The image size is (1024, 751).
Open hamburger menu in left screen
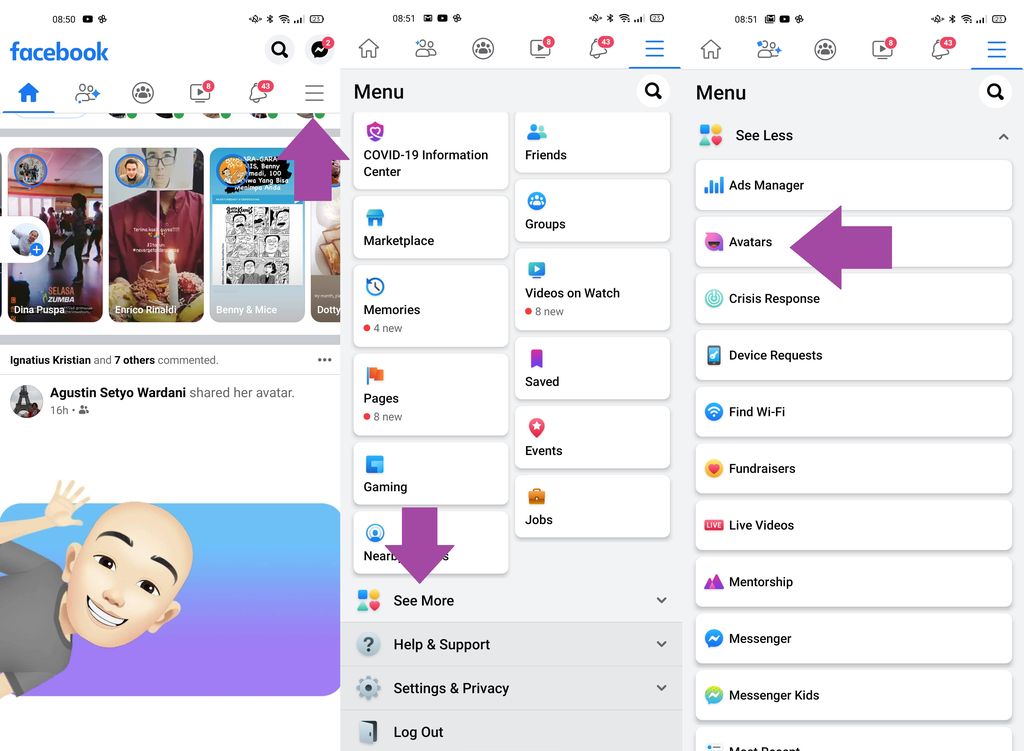click(x=314, y=93)
